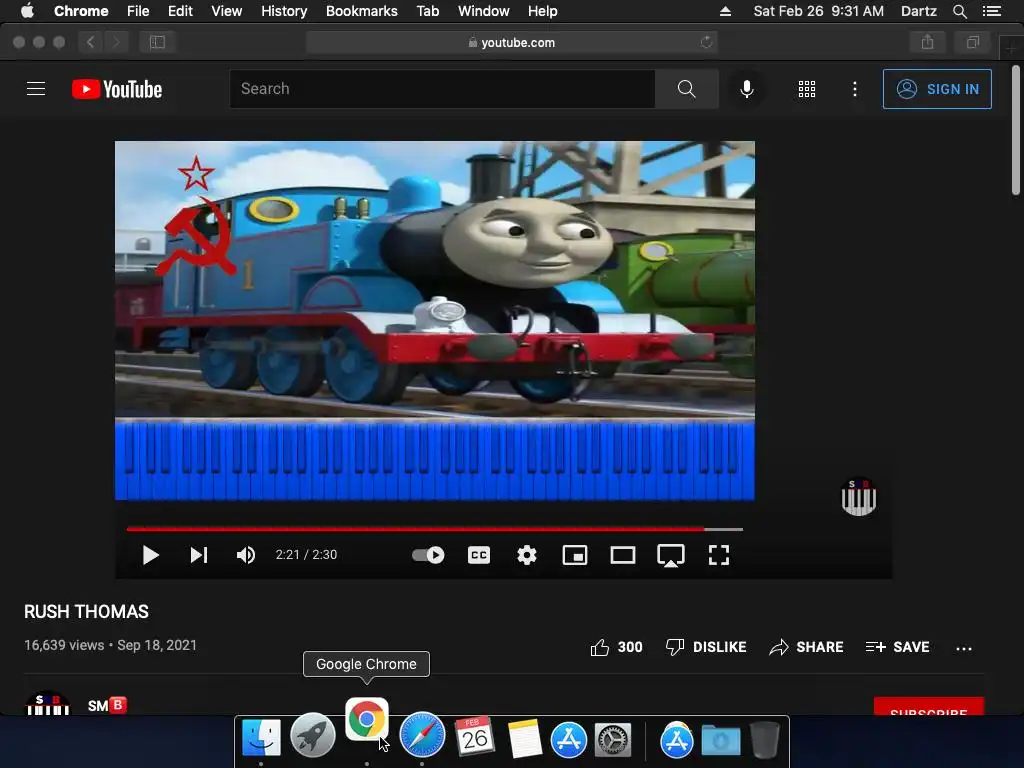Open the Apple menu
The image size is (1024, 768).
click(x=27, y=11)
